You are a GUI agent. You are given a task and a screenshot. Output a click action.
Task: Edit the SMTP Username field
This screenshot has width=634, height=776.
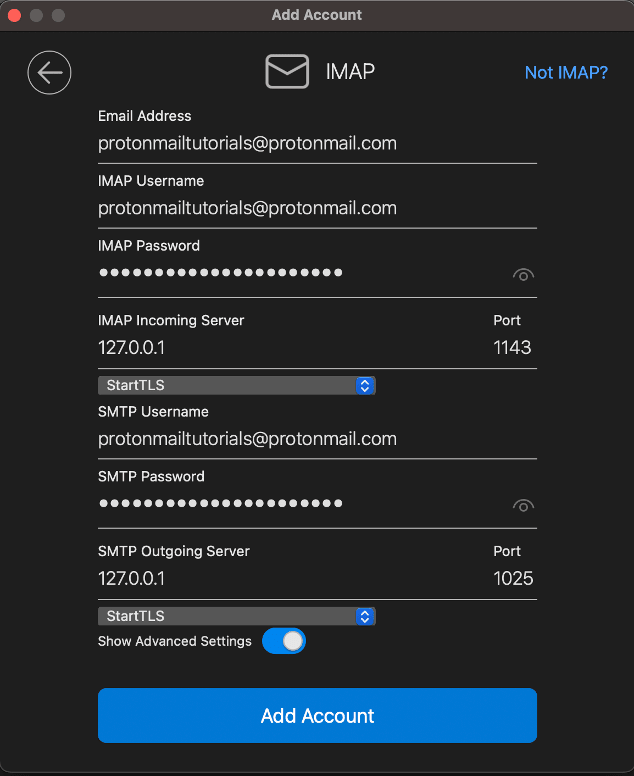pos(317,439)
